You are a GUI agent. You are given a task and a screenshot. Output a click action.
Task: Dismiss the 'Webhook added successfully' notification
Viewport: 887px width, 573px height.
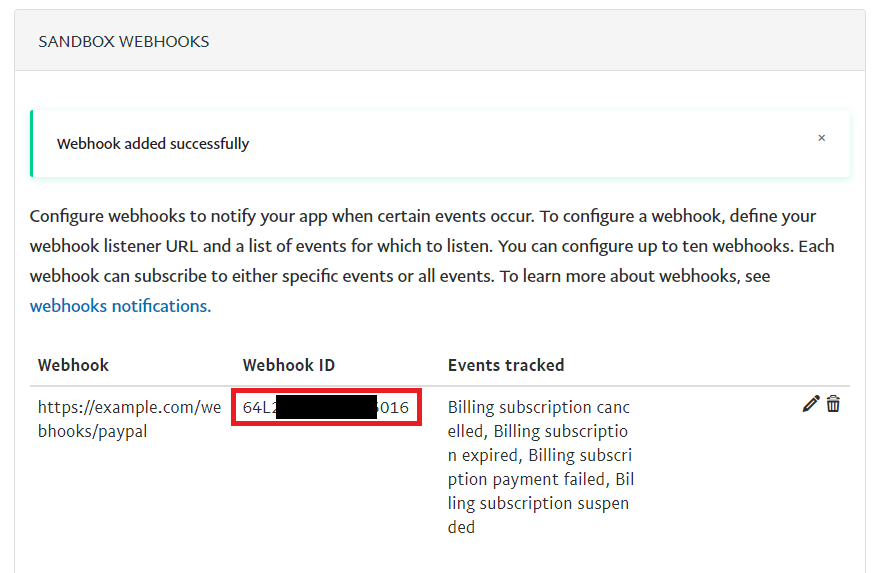coord(821,138)
